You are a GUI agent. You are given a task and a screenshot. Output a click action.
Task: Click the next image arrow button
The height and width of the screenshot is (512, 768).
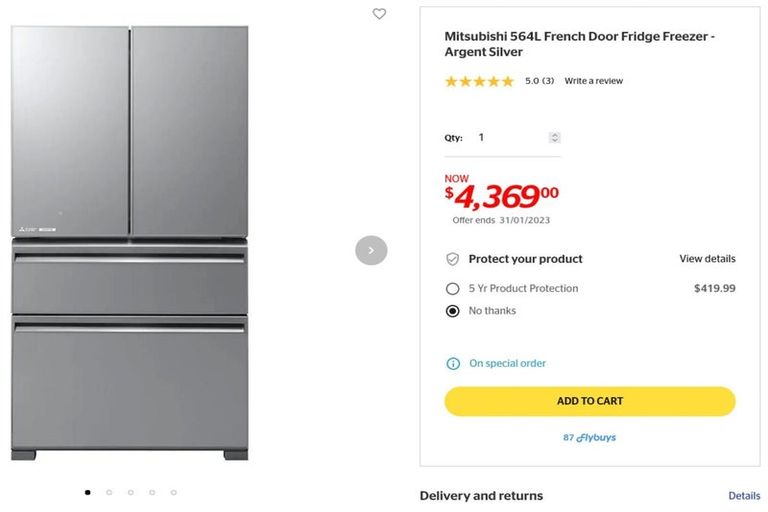pyautogui.click(x=371, y=250)
